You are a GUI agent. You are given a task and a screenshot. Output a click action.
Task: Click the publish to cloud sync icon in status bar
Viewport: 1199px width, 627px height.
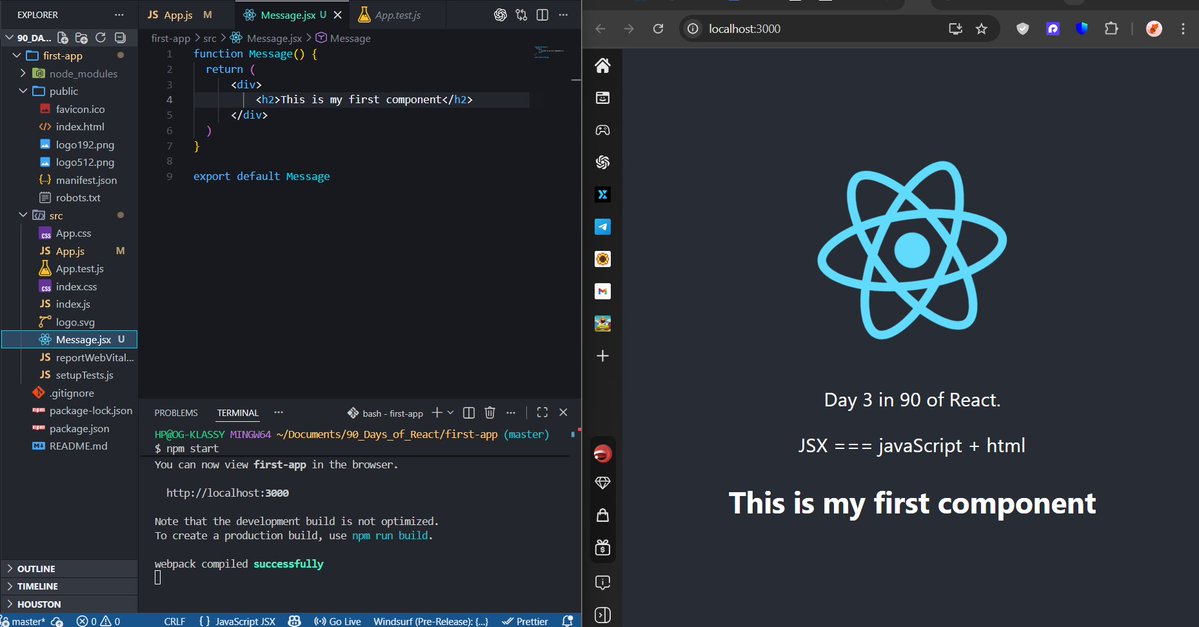pyautogui.click(x=57, y=621)
